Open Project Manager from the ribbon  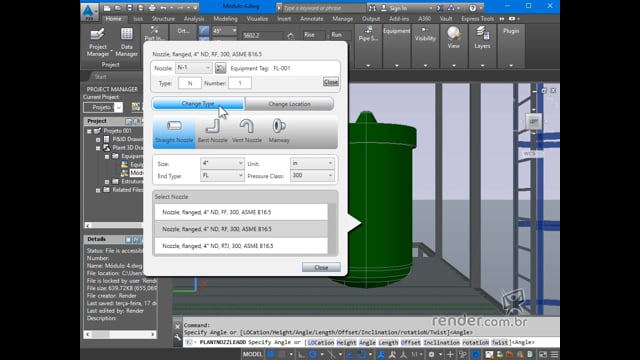(98, 42)
